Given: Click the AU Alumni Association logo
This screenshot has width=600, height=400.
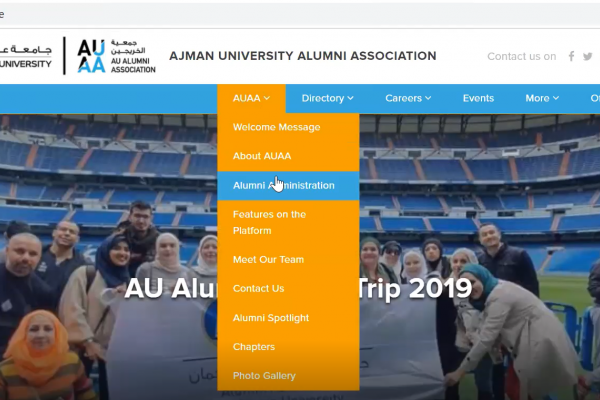Looking at the screenshot, I should (x=116, y=56).
